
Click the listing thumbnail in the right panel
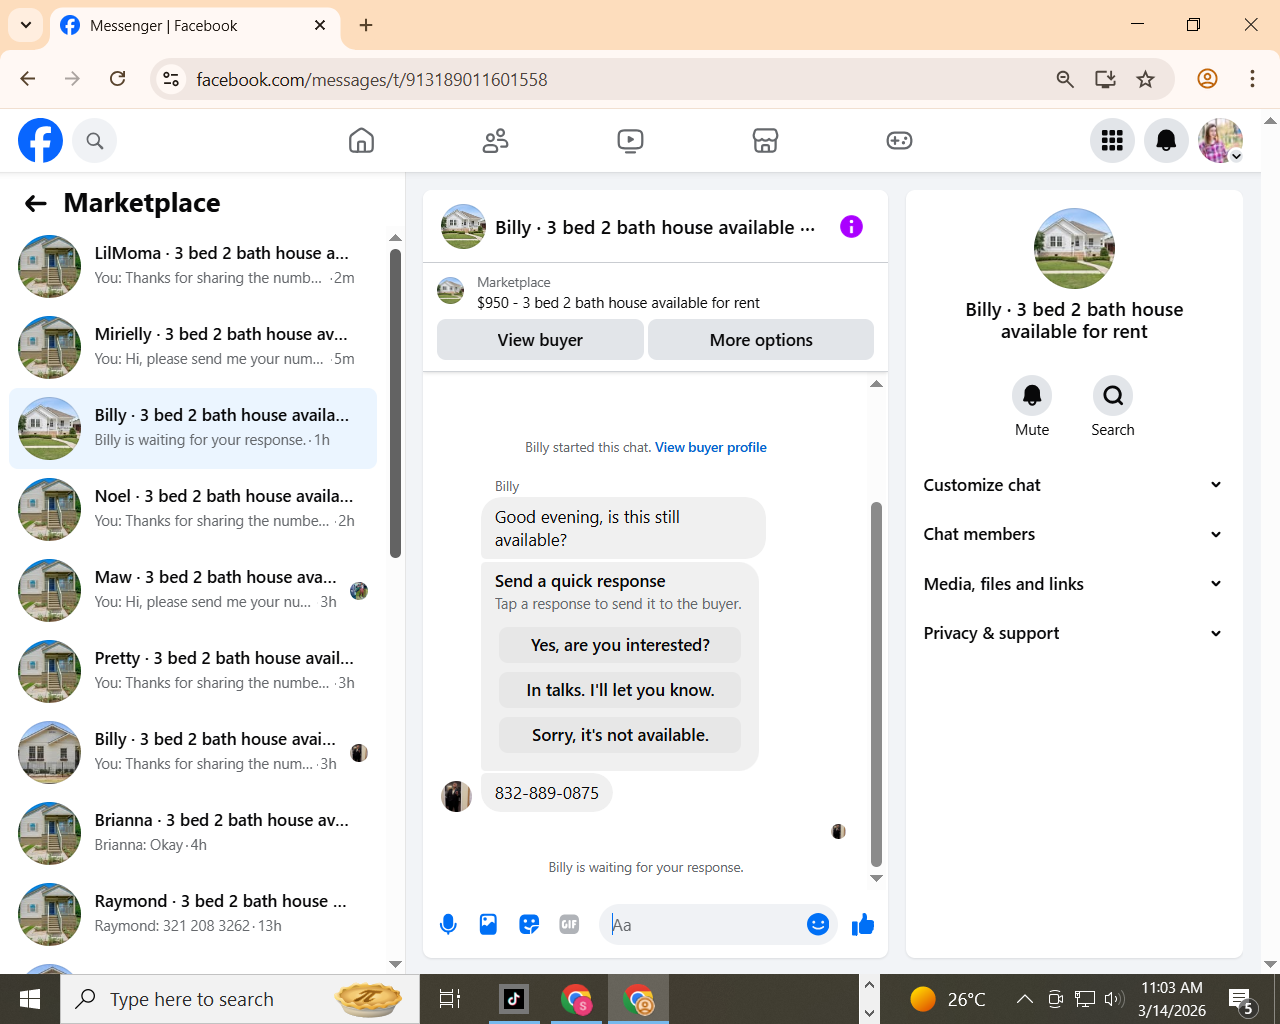click(x=1074, y=249)
